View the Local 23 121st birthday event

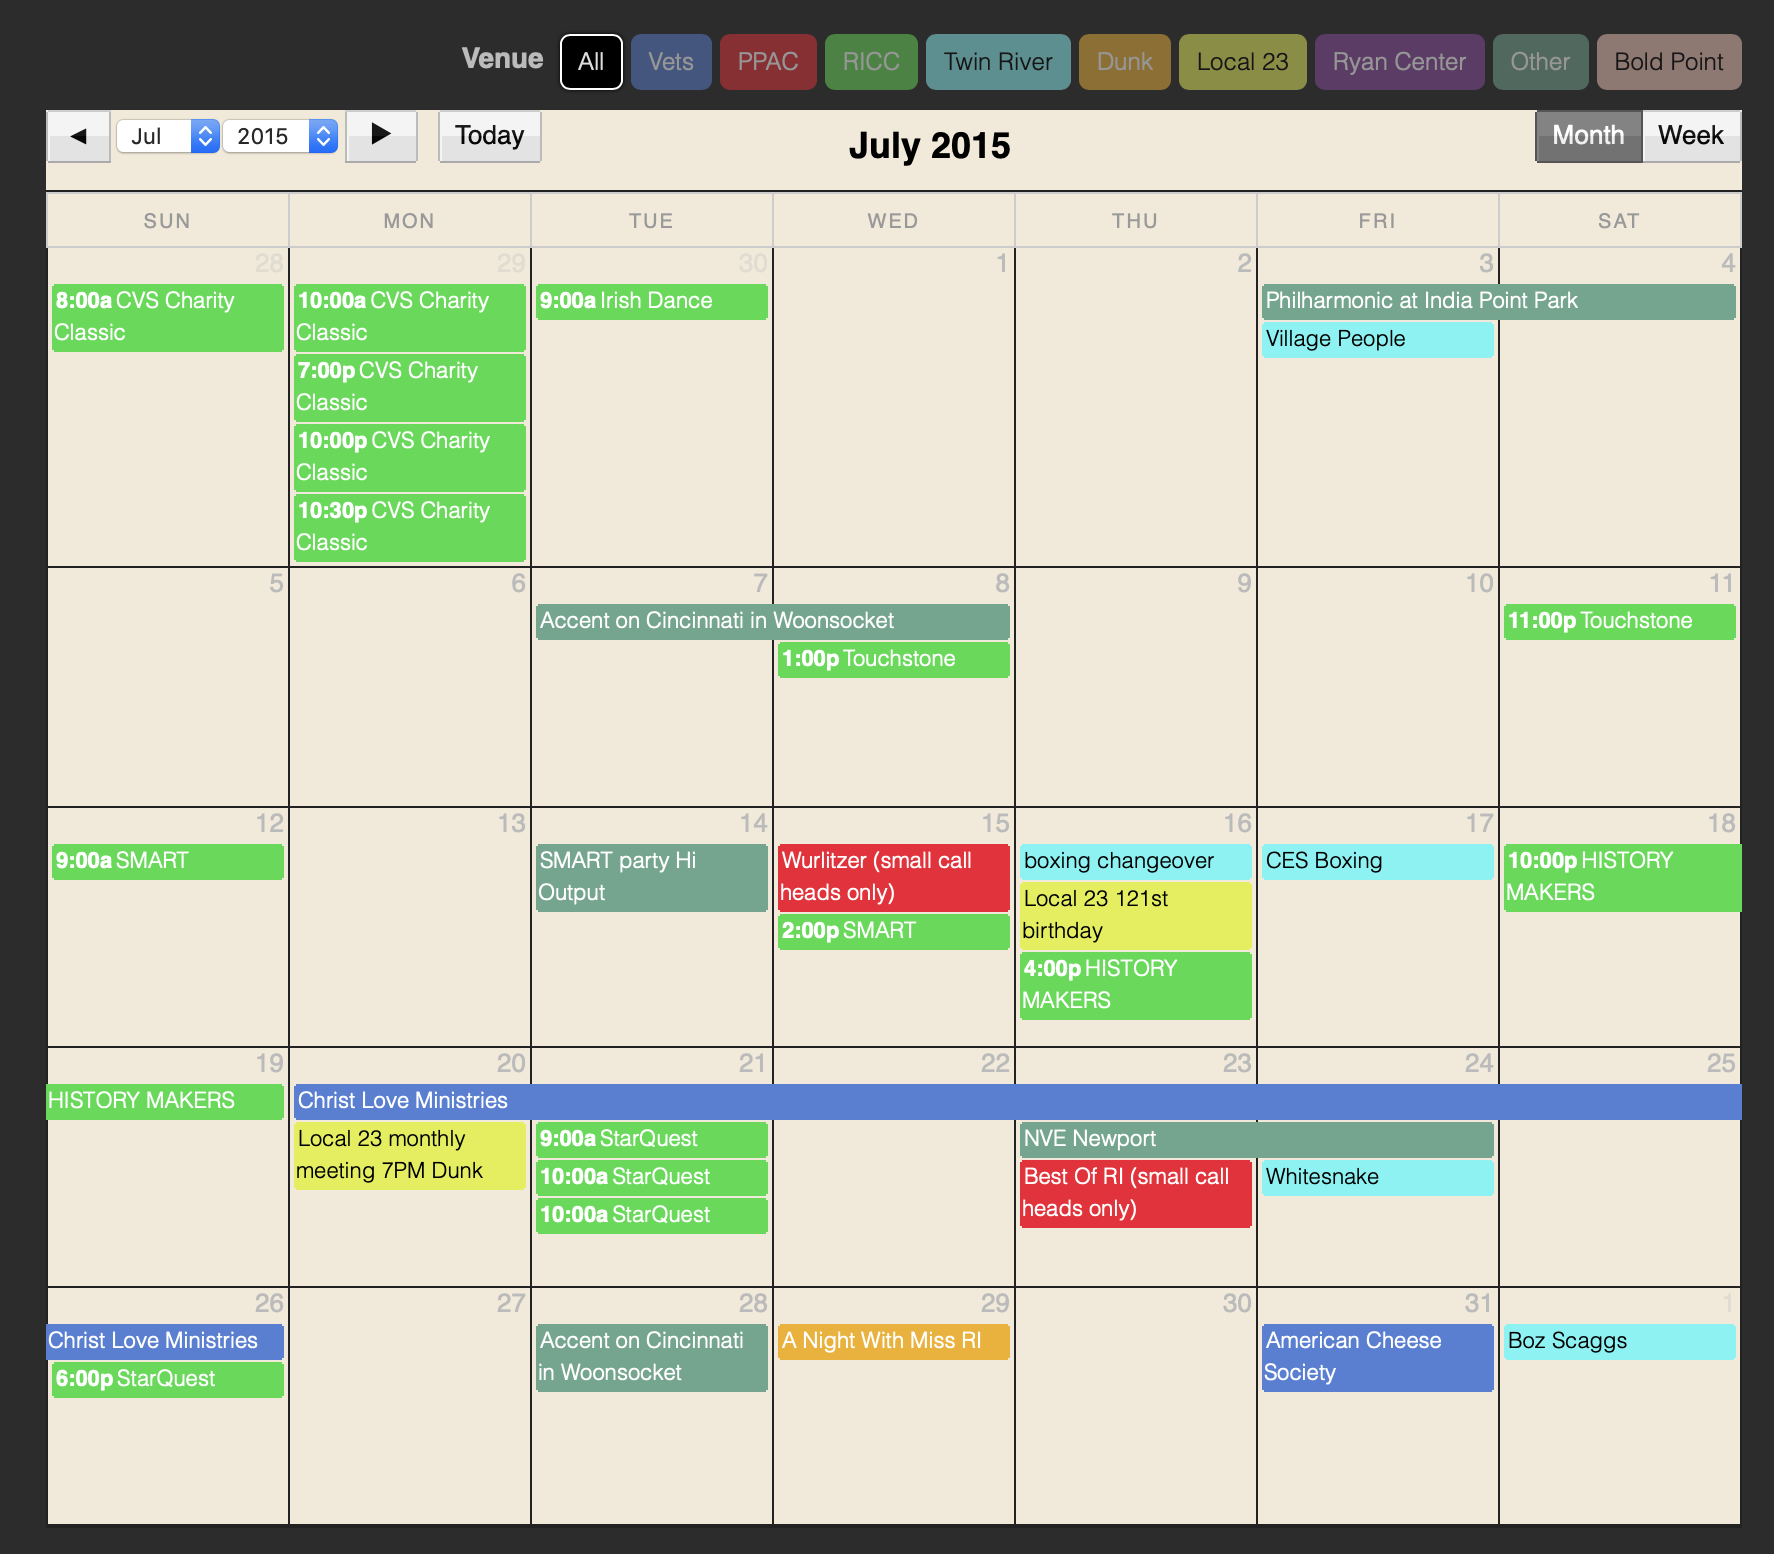click(1135, 914)
